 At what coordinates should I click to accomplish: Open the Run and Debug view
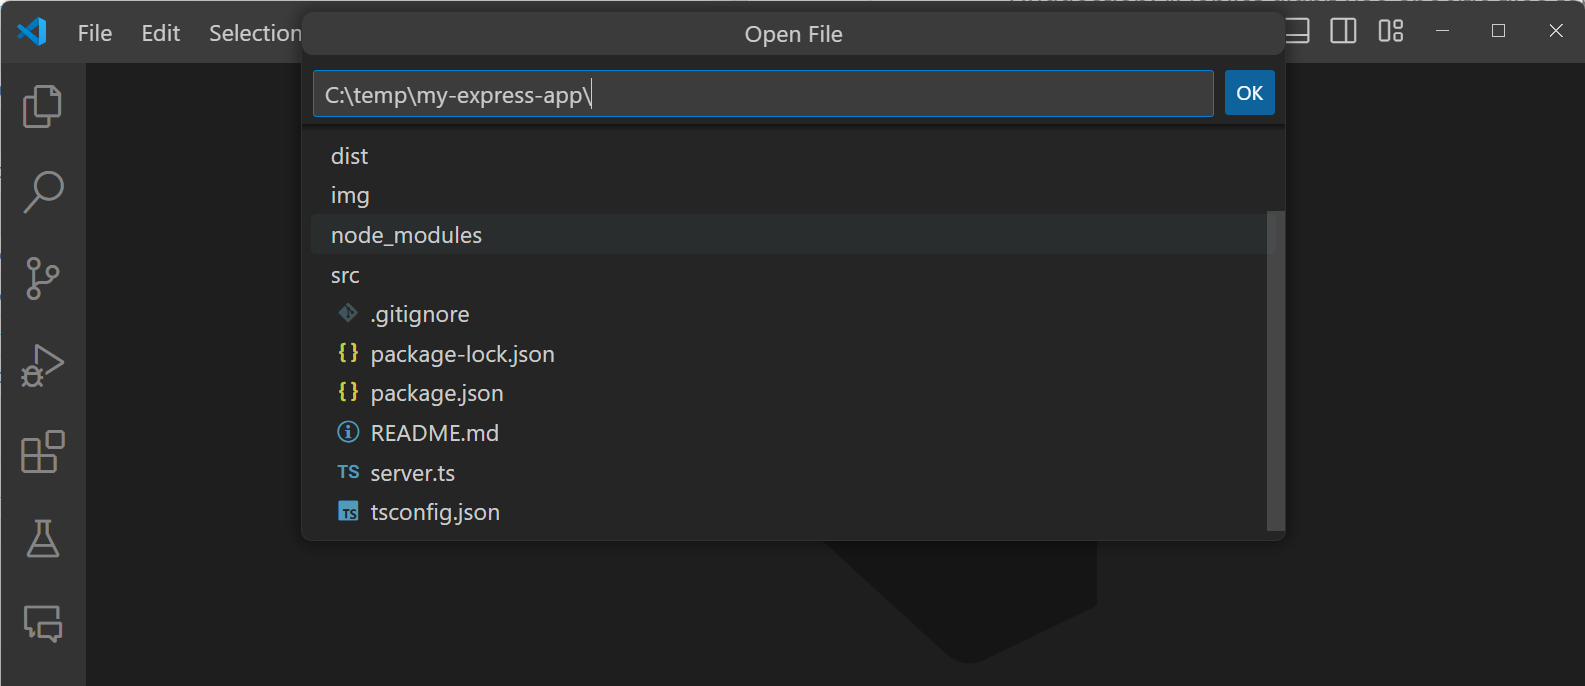click(42, 365)
